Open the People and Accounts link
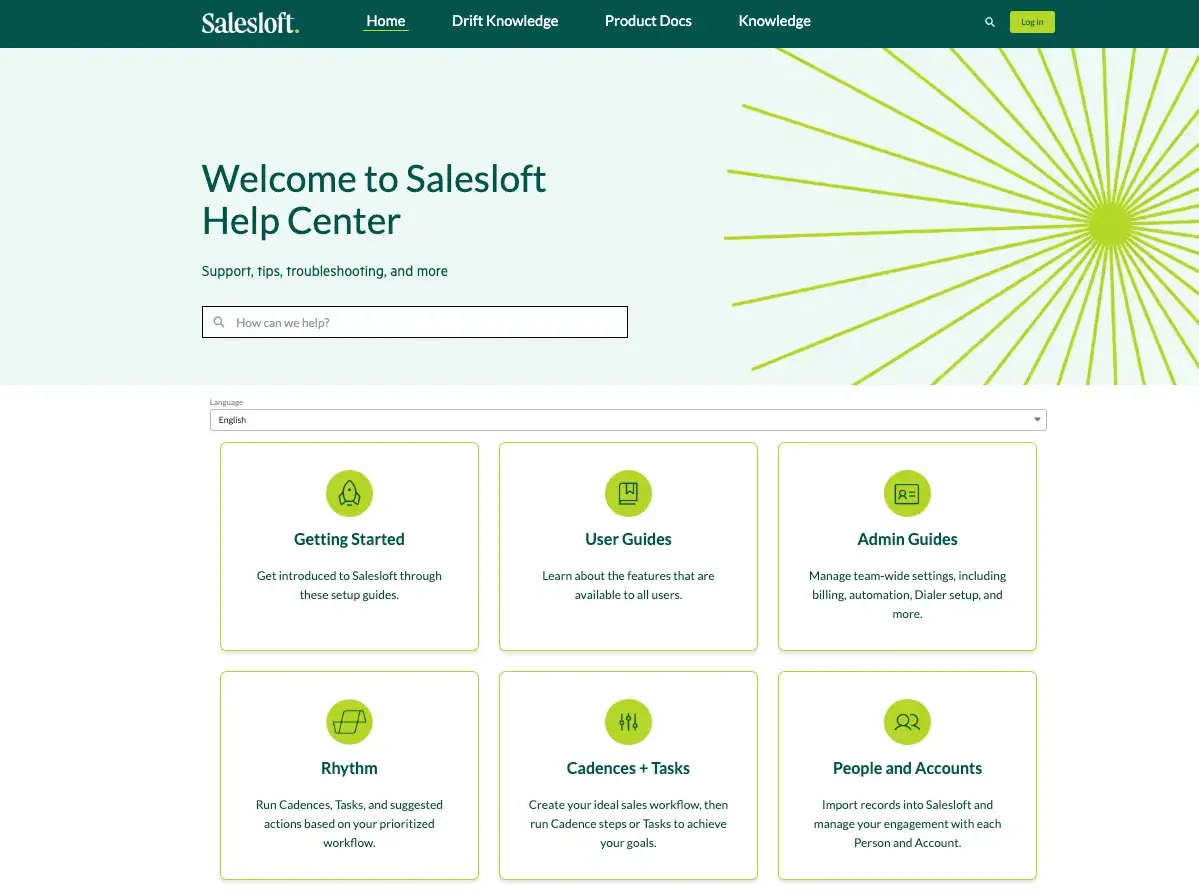Image resolution: width=1199 pixels, height=893 pixels. [x=907, y=768]
